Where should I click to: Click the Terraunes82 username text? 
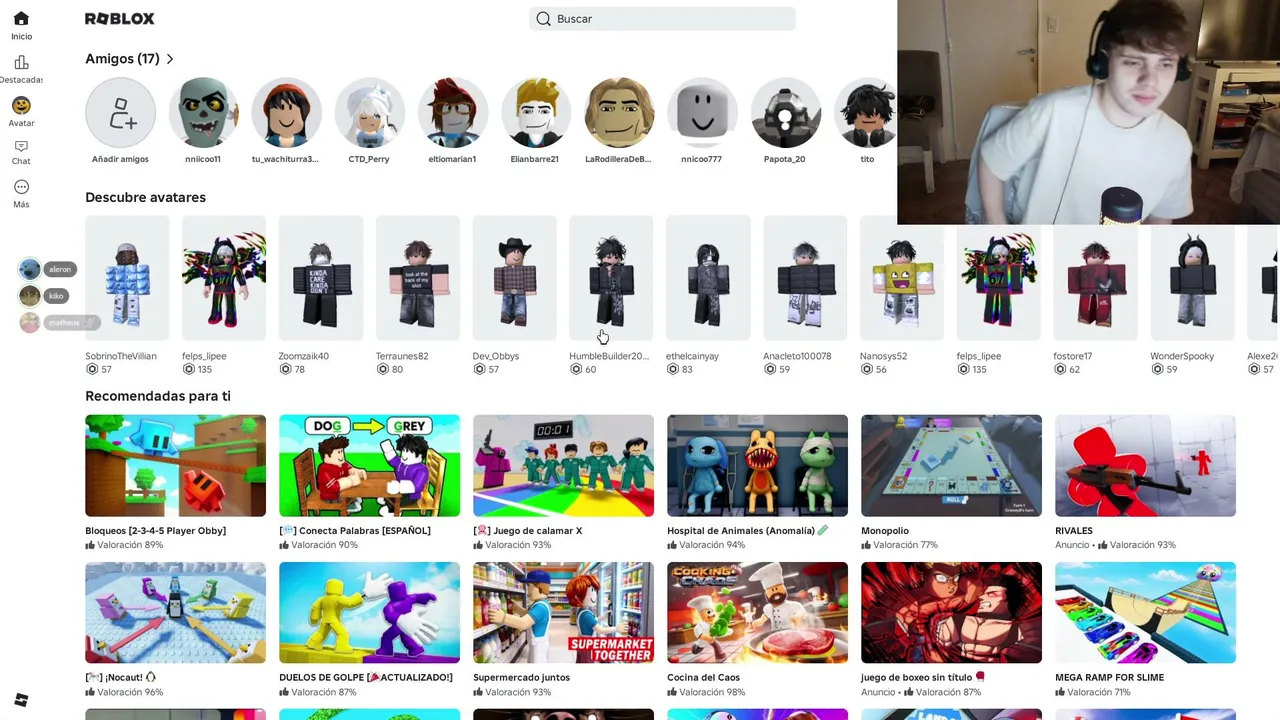coord(402,356)
